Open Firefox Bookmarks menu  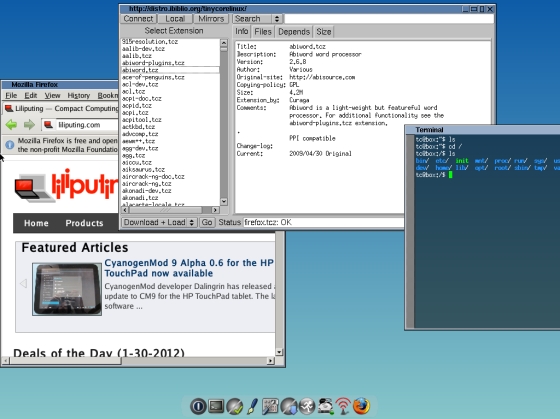[x=107, y=95]
